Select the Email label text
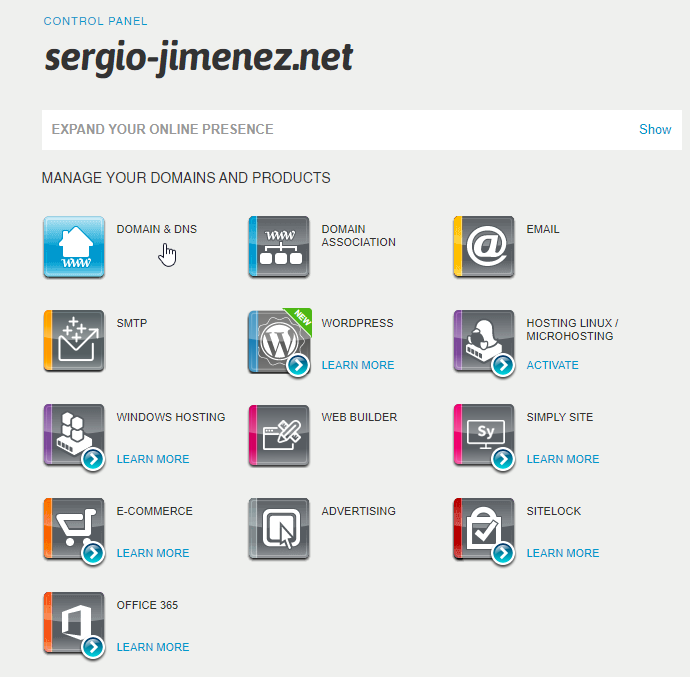 (x=543, y=229)
